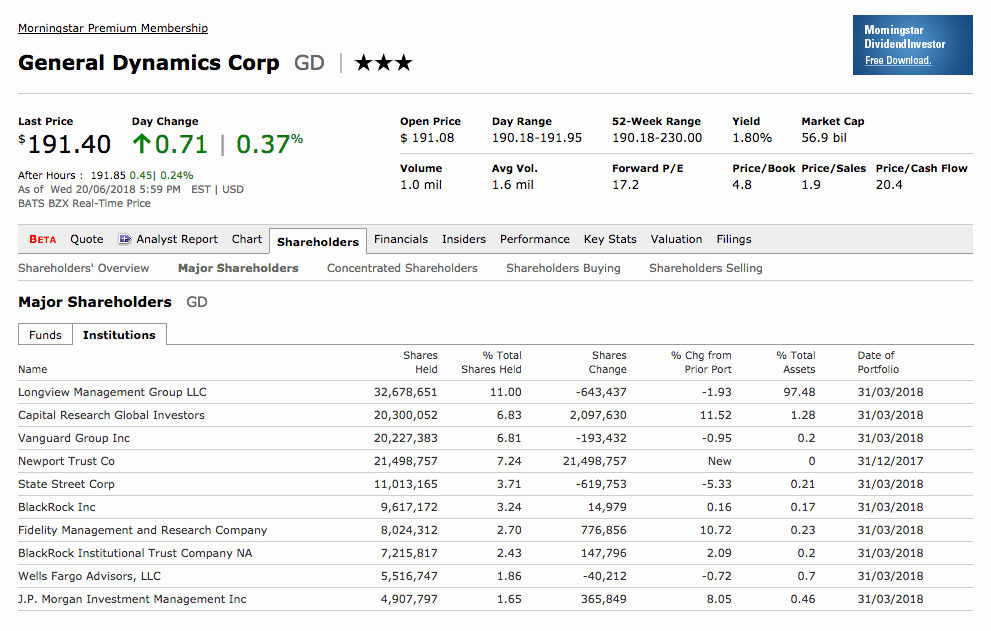Select Longview Management Group LLC row name
The height and width of the screenshot is (631, 991).
point(112,392)
